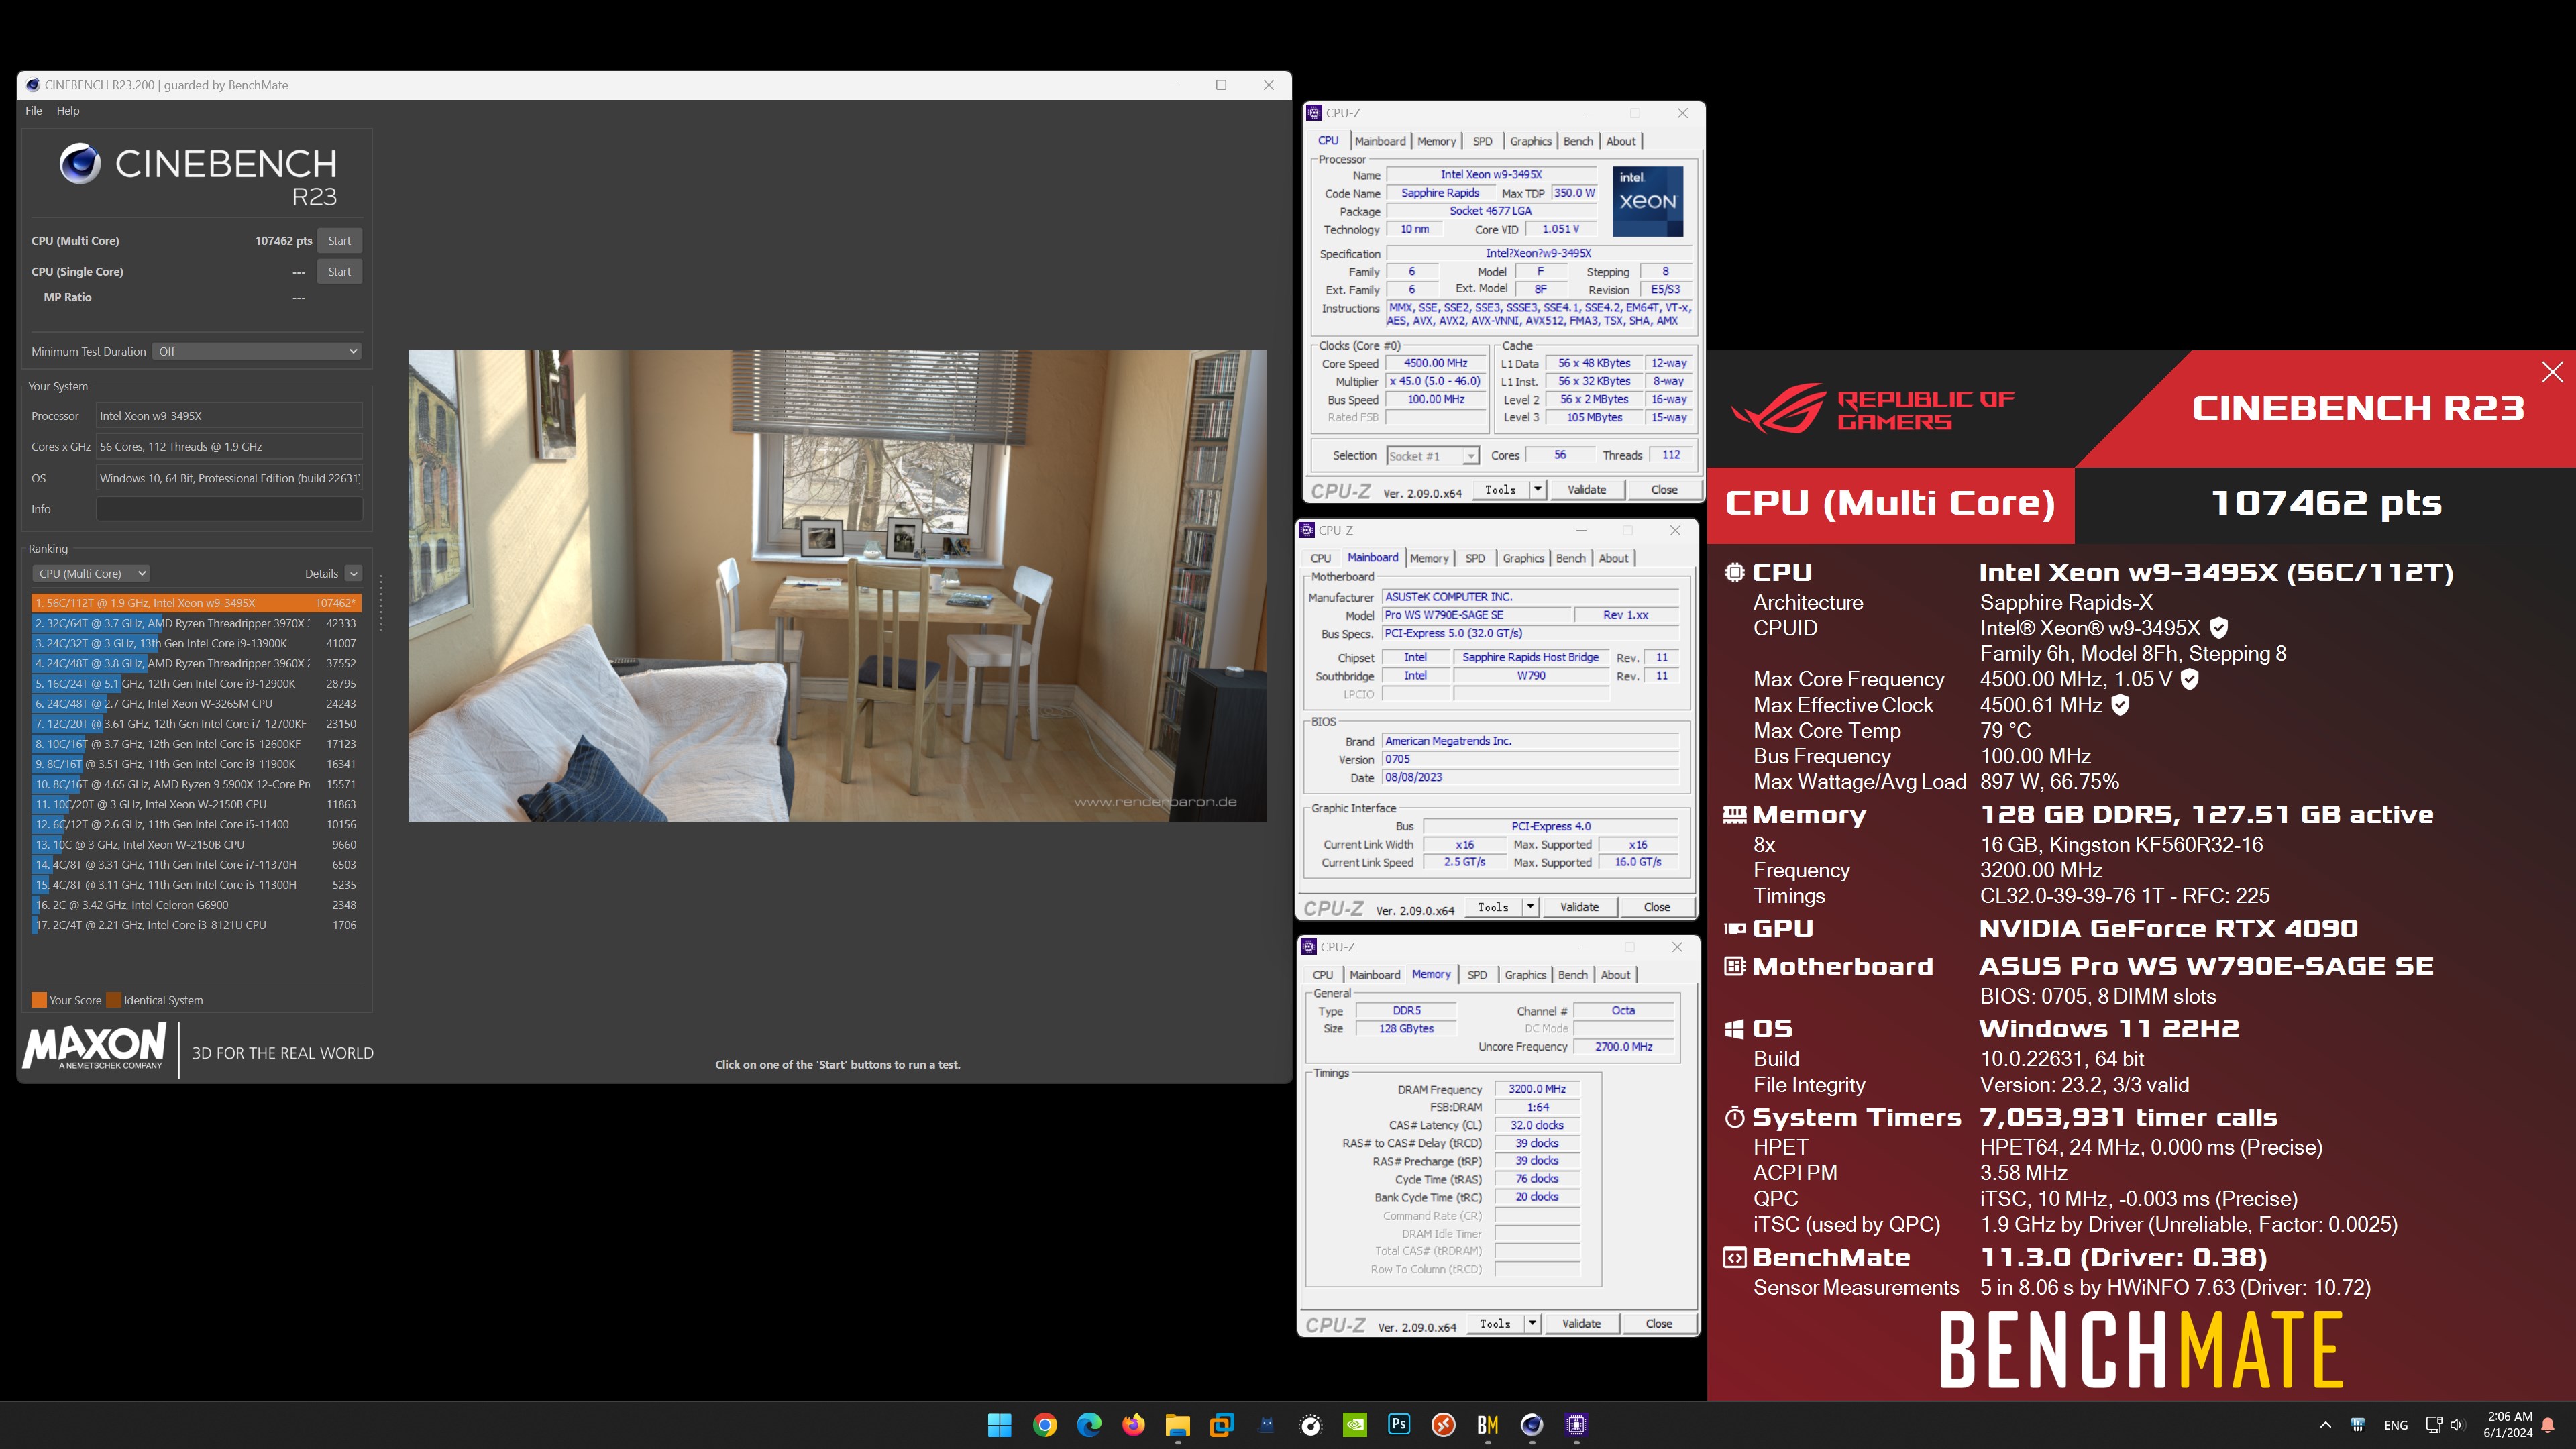
Task: Click the Republic of Gamers logo
Action: [1872, 409]
